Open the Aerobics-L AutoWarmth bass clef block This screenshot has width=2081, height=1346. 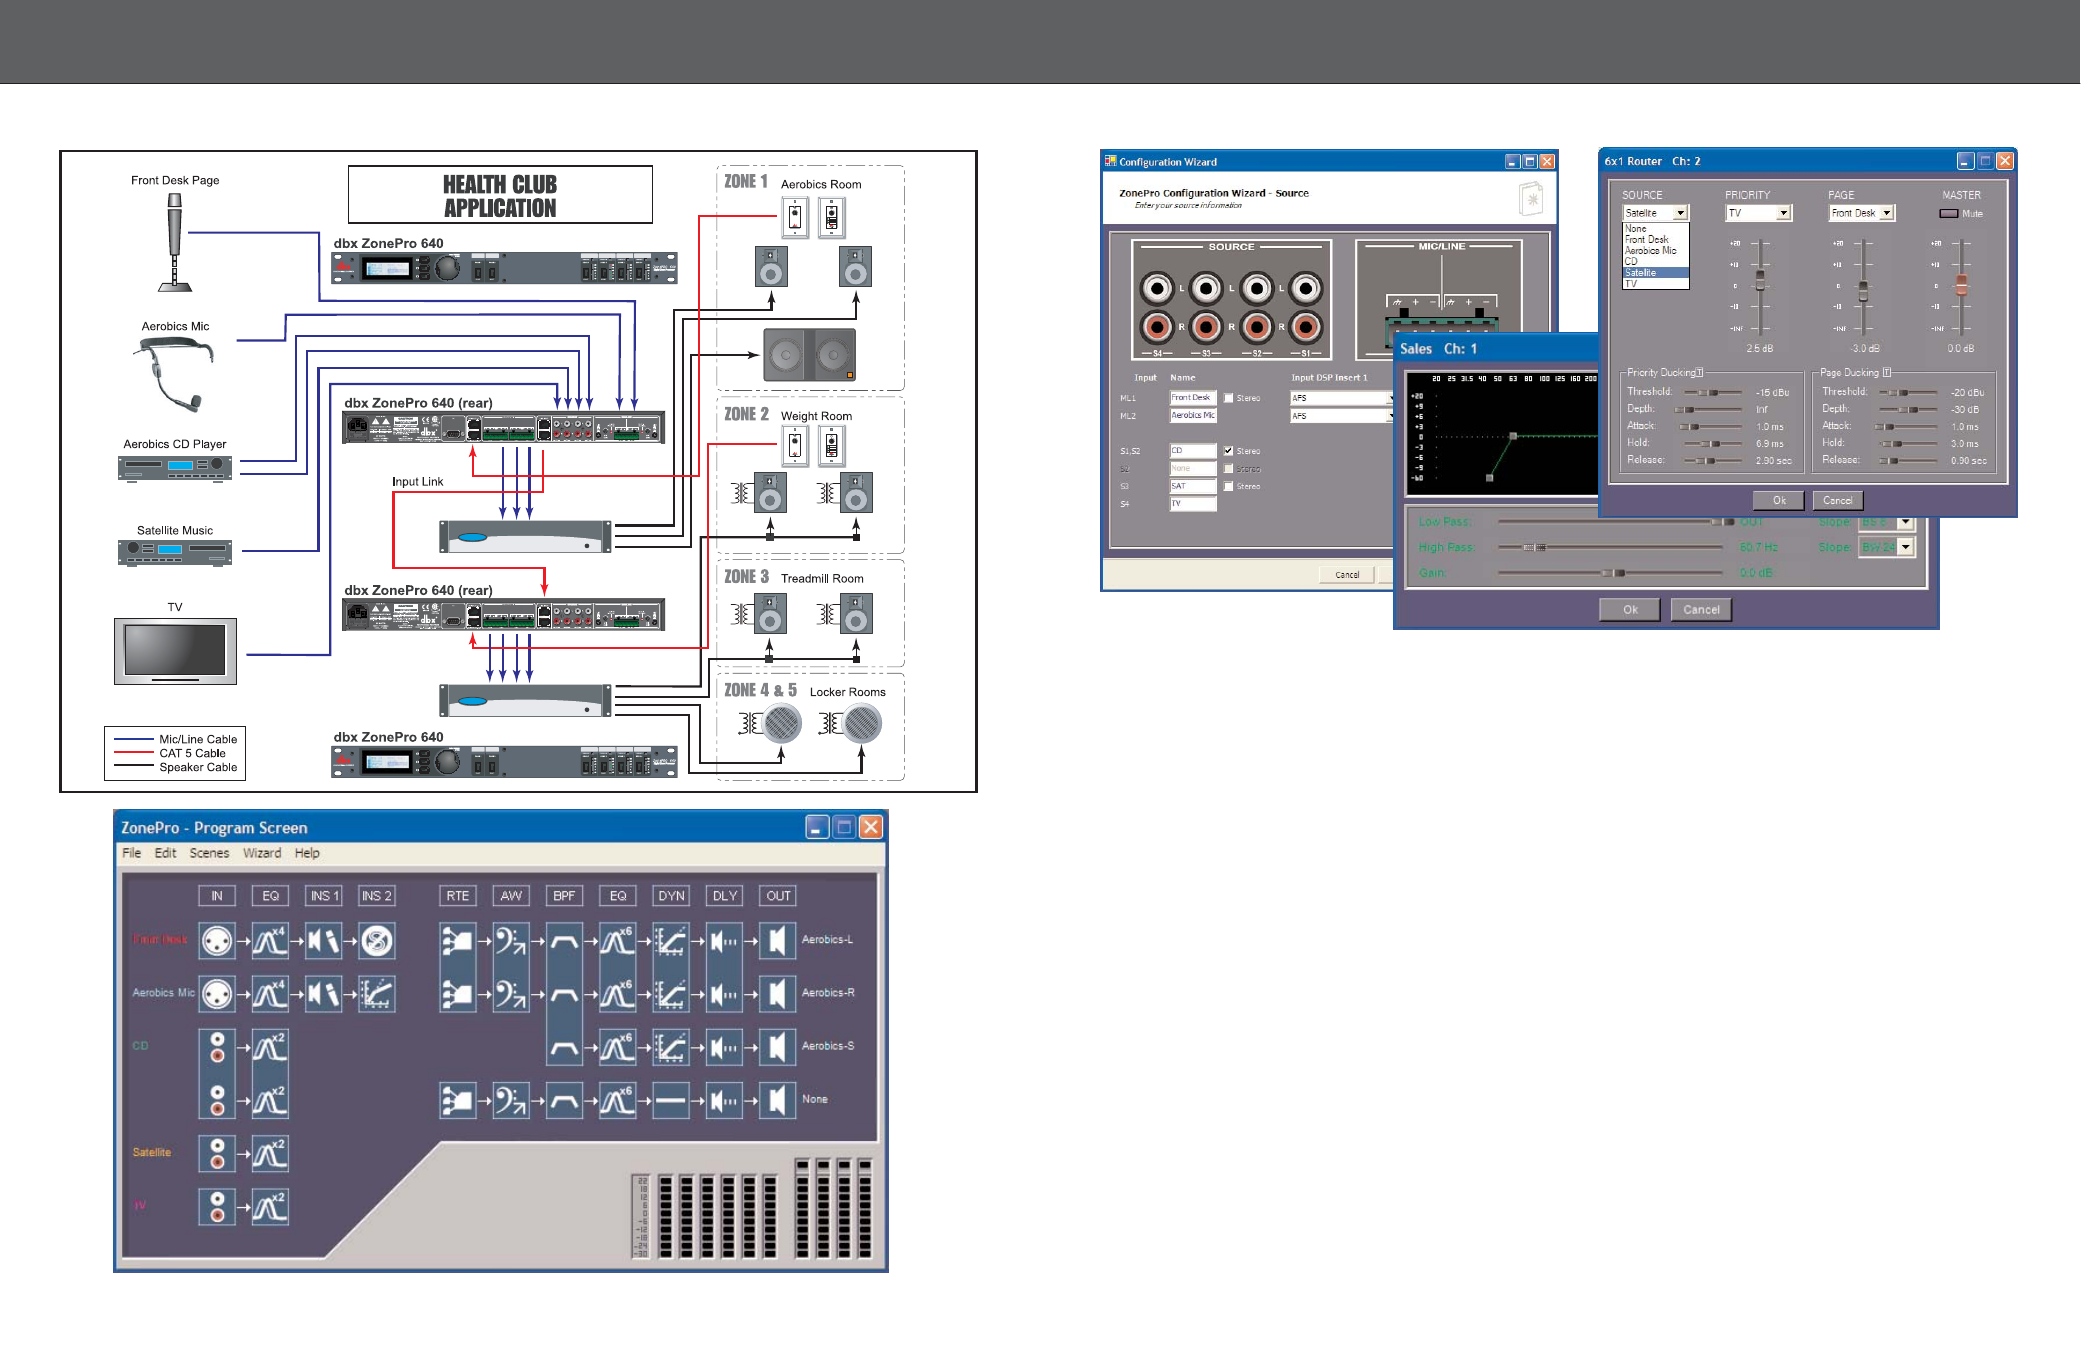511,940
